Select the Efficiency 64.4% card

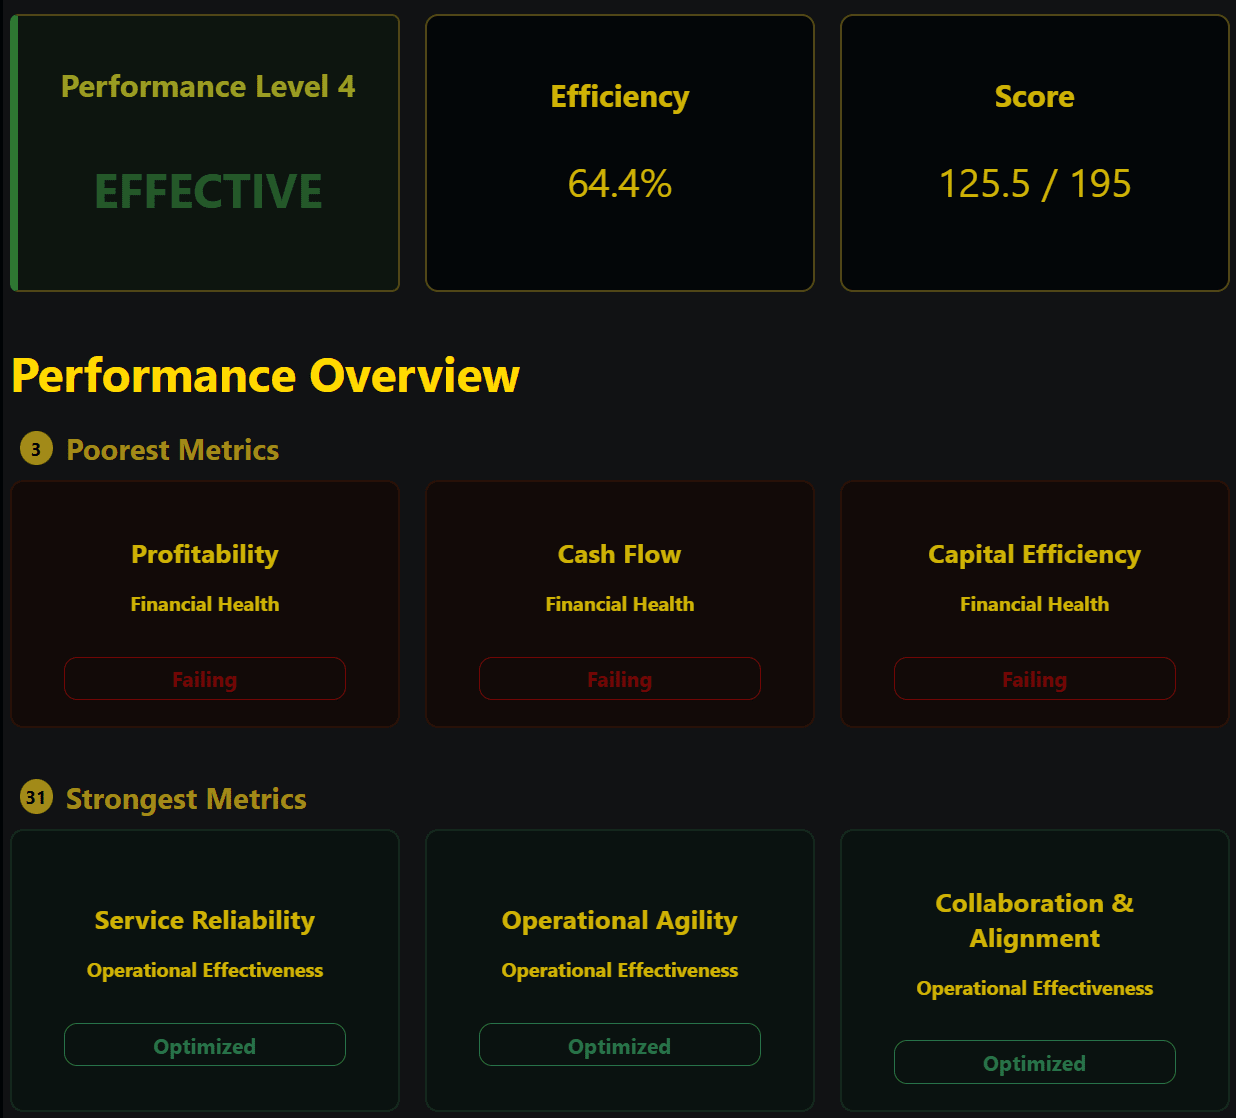[x=620, y=153]
